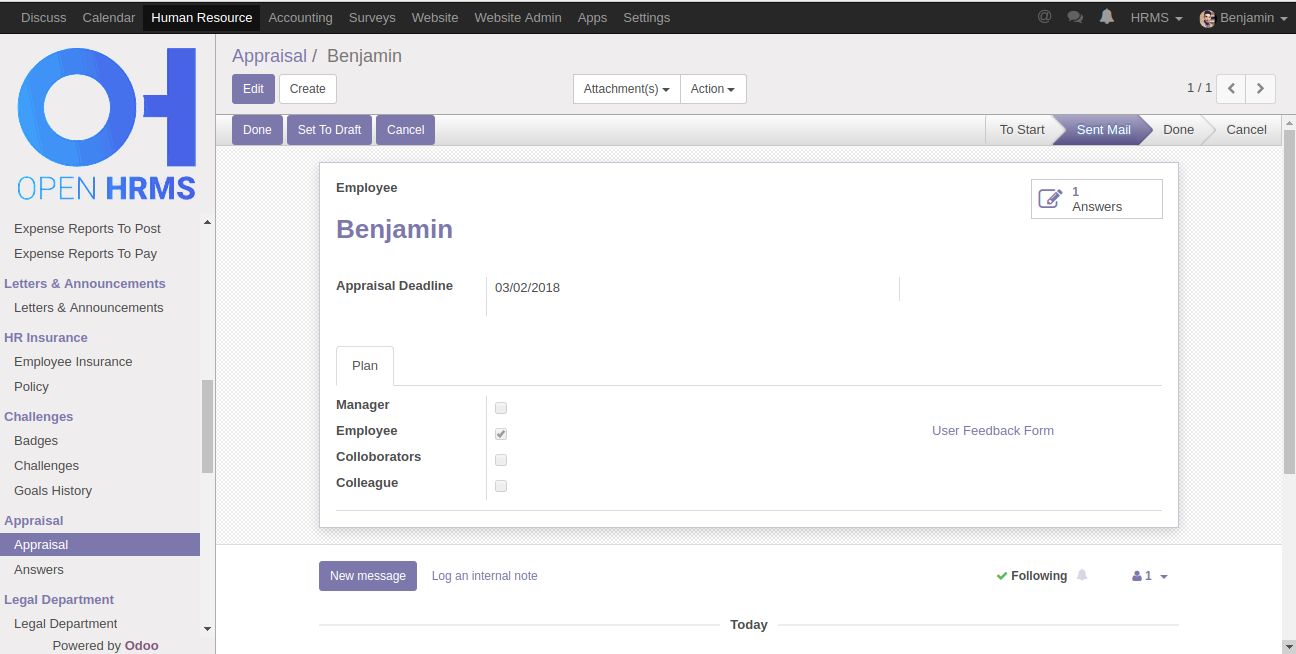The image size is (1296, 654).
Task: Go to next record with right arrow
Action: tap(1260, 89)
